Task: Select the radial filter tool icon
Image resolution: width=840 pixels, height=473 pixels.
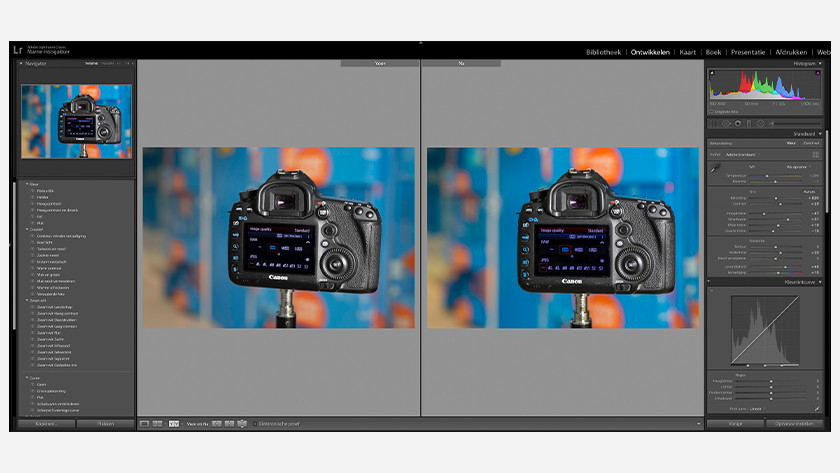Action: 760,124
